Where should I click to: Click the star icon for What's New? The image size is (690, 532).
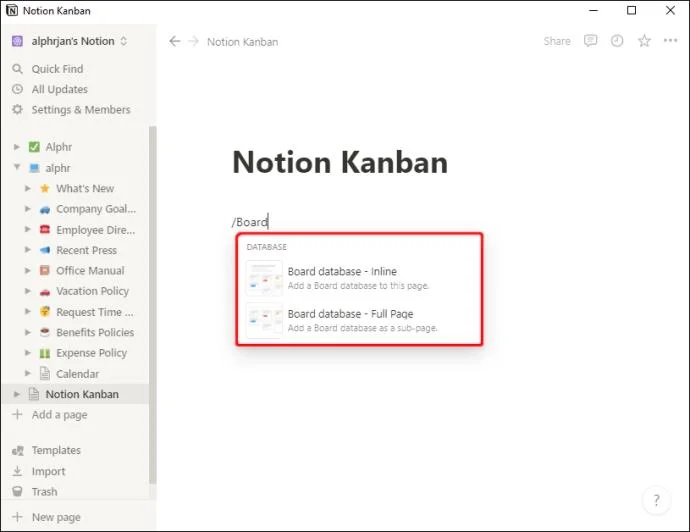click(x=45, y=188)
